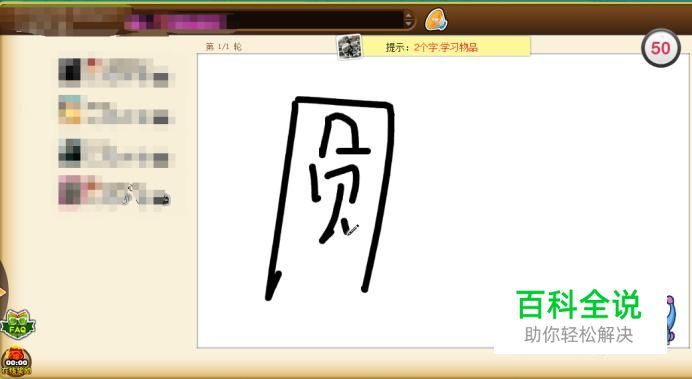Click the 00:00 online reward icon
Screen dimensions: 692x379
16,362
